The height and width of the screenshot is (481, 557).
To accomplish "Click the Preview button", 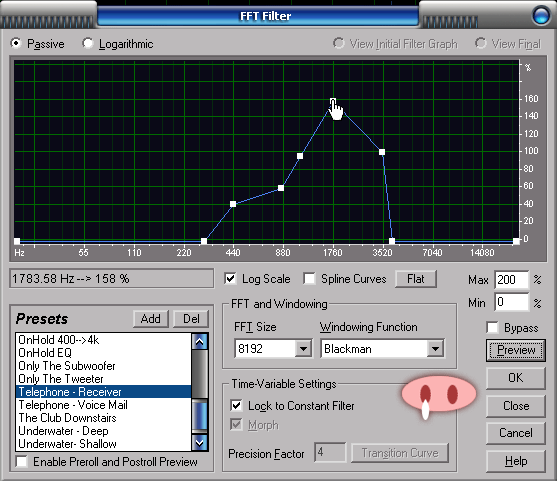I will (516, 350).
